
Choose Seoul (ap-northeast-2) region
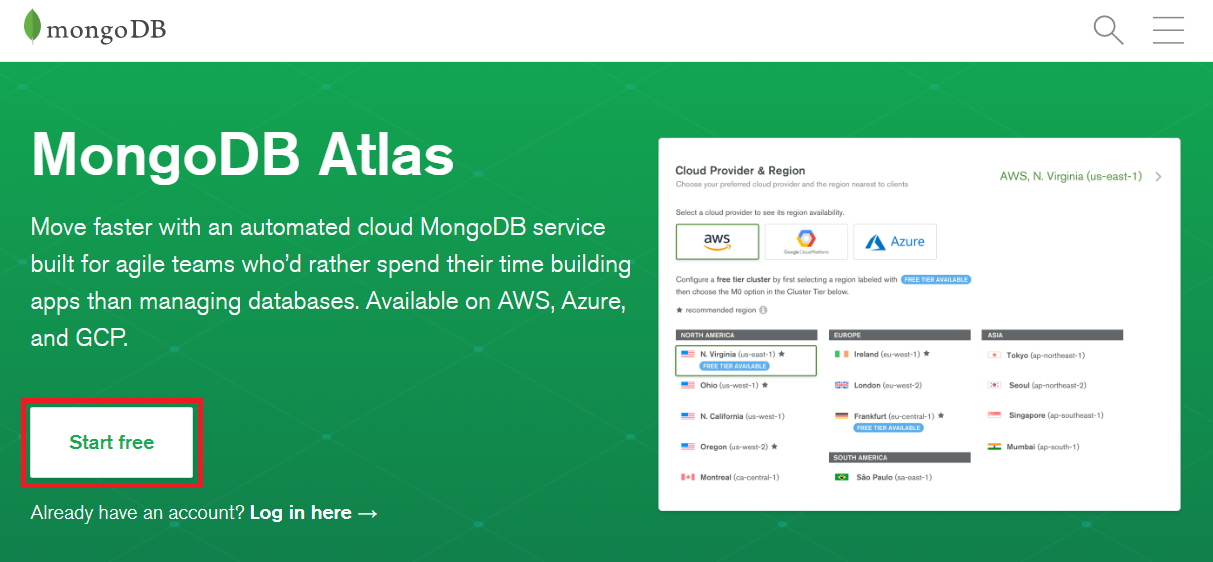[x=1037, y=385]
